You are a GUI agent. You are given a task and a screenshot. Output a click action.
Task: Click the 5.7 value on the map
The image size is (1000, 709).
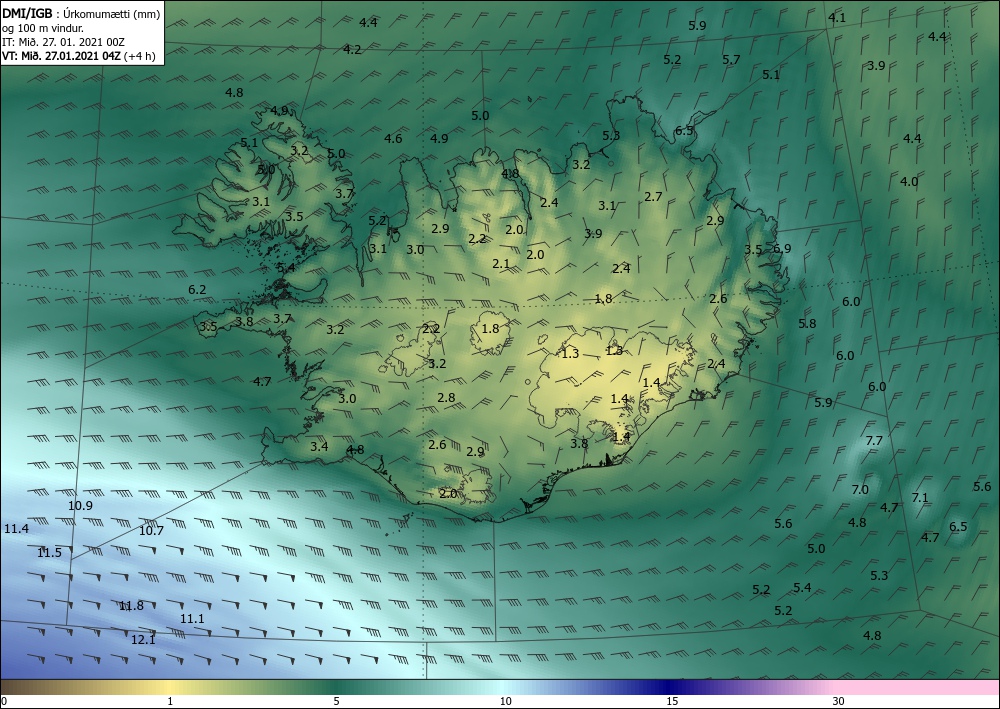(x=731, y=59)
